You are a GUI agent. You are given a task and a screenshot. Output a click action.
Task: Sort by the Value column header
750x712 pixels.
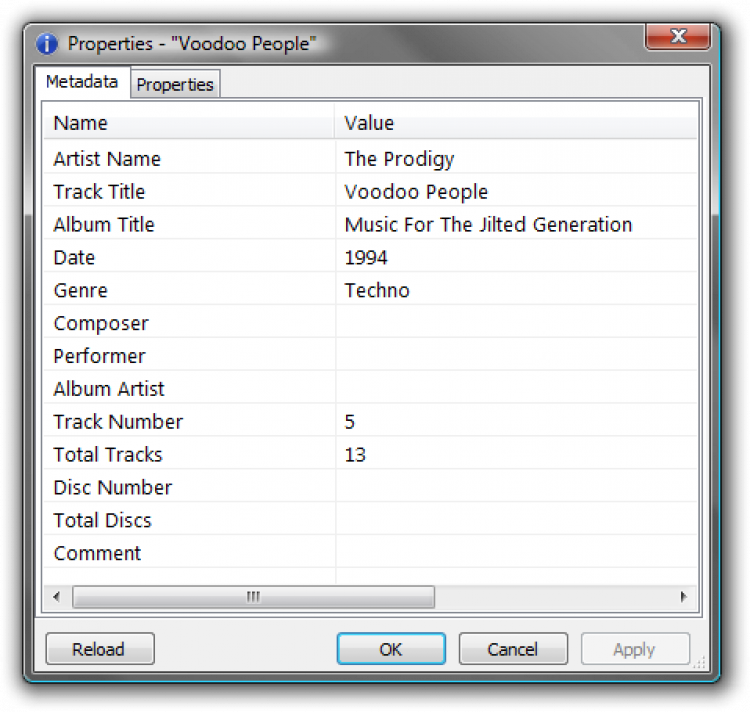click(x=515, y=123)
